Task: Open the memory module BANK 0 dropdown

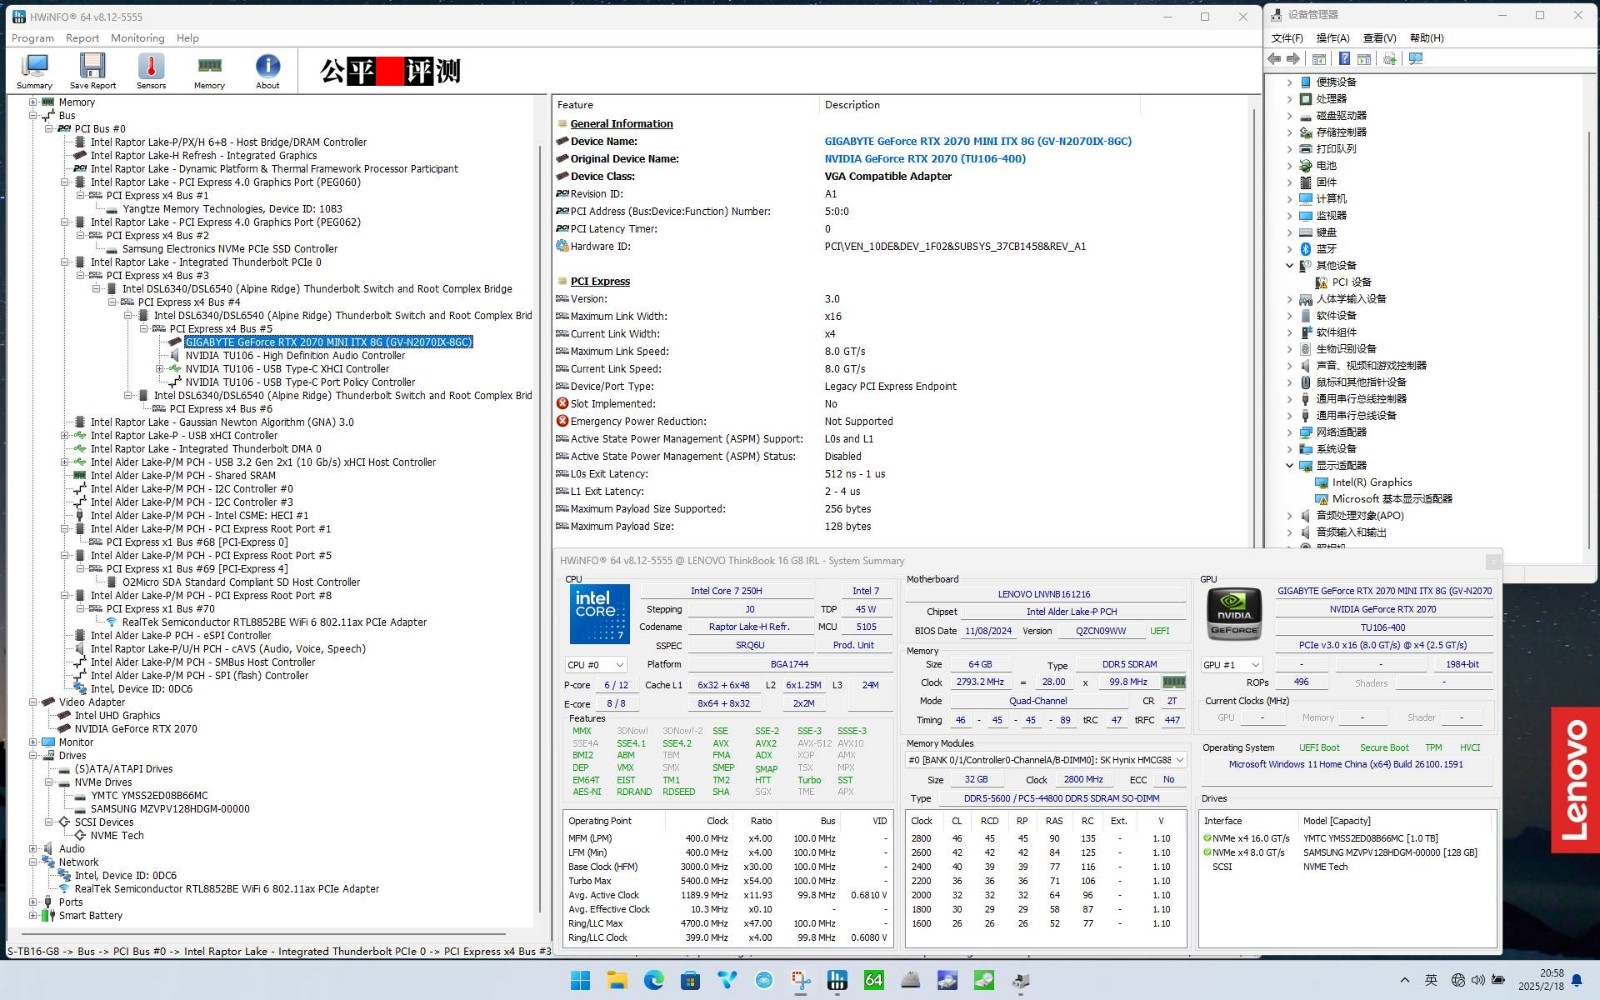Action: 1045,760
